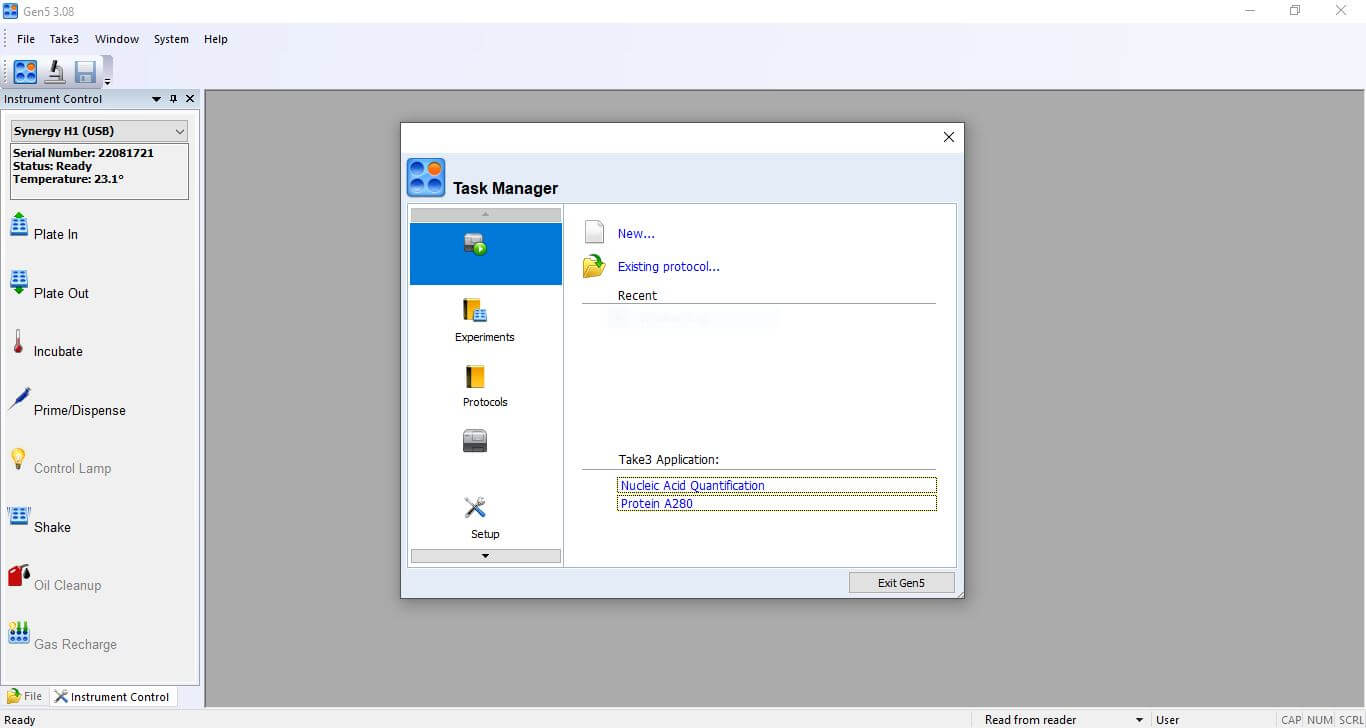This screenshot has width=1366, height=728.
Task: Open the Read from reader status dropdown
Action: point(1139,720)
